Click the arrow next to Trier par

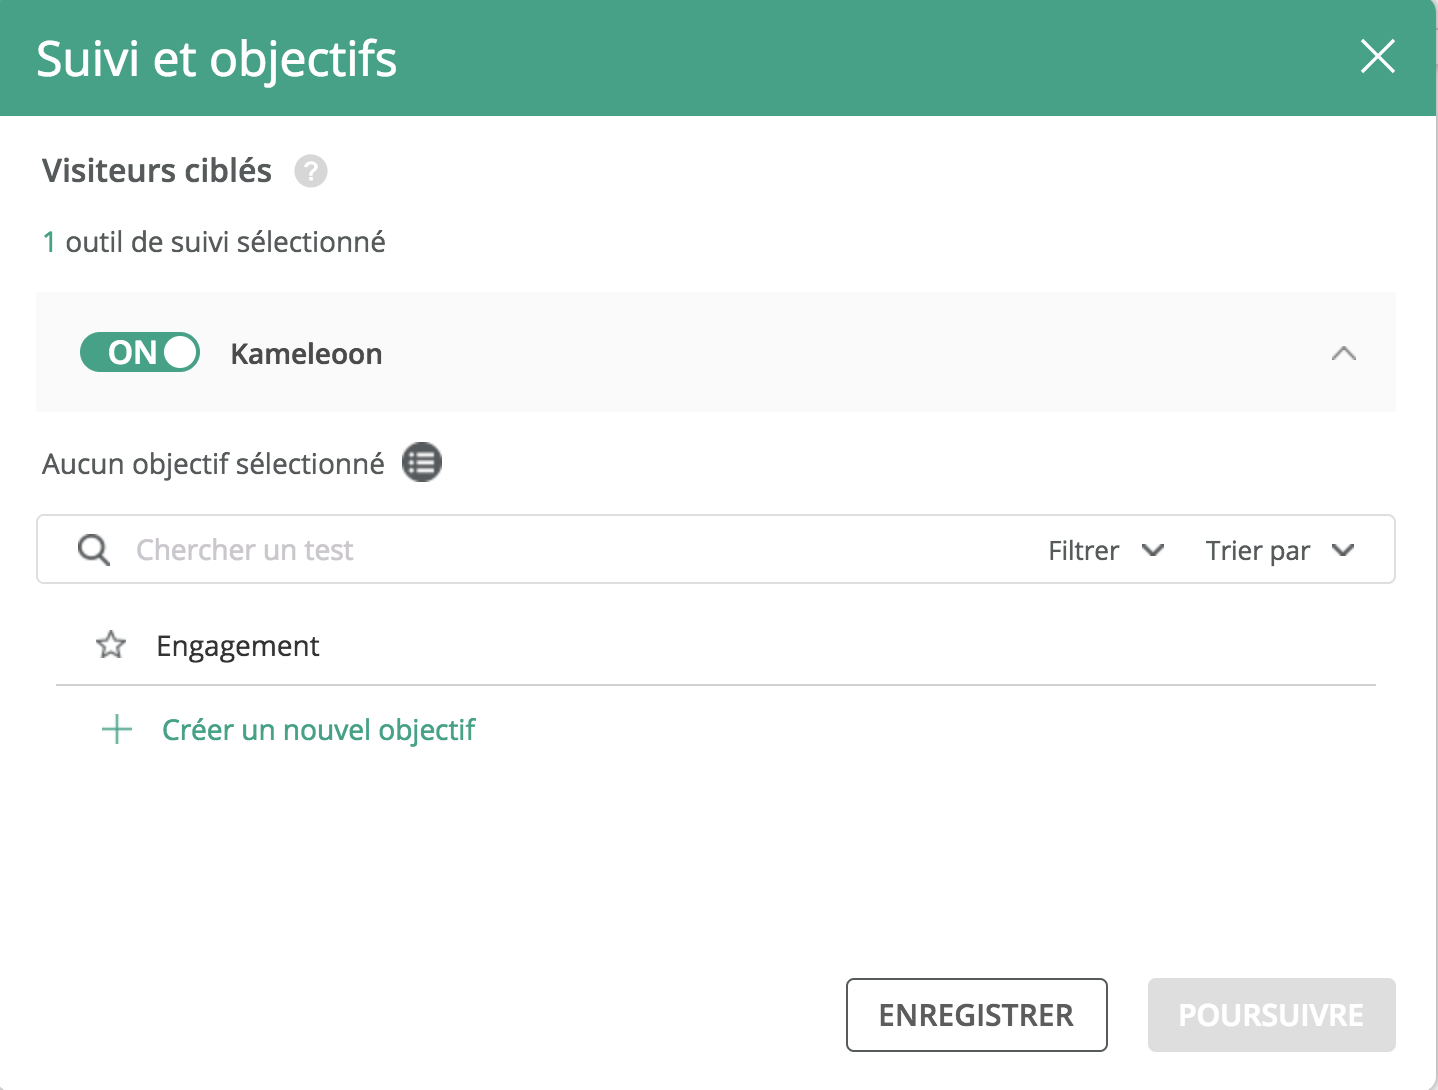1343,550
